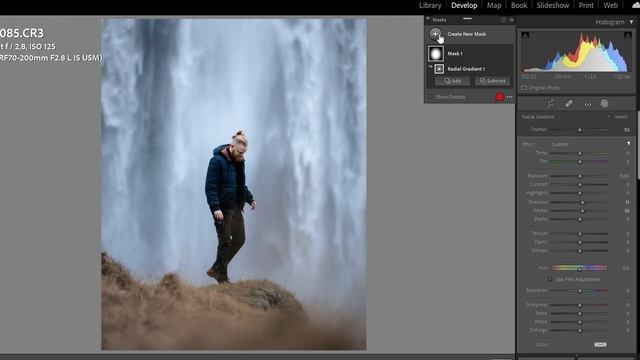640x360 pixels.
Task: Select the Radial Gradient 1 mask component icon
Action: click(x=439, y=69)
